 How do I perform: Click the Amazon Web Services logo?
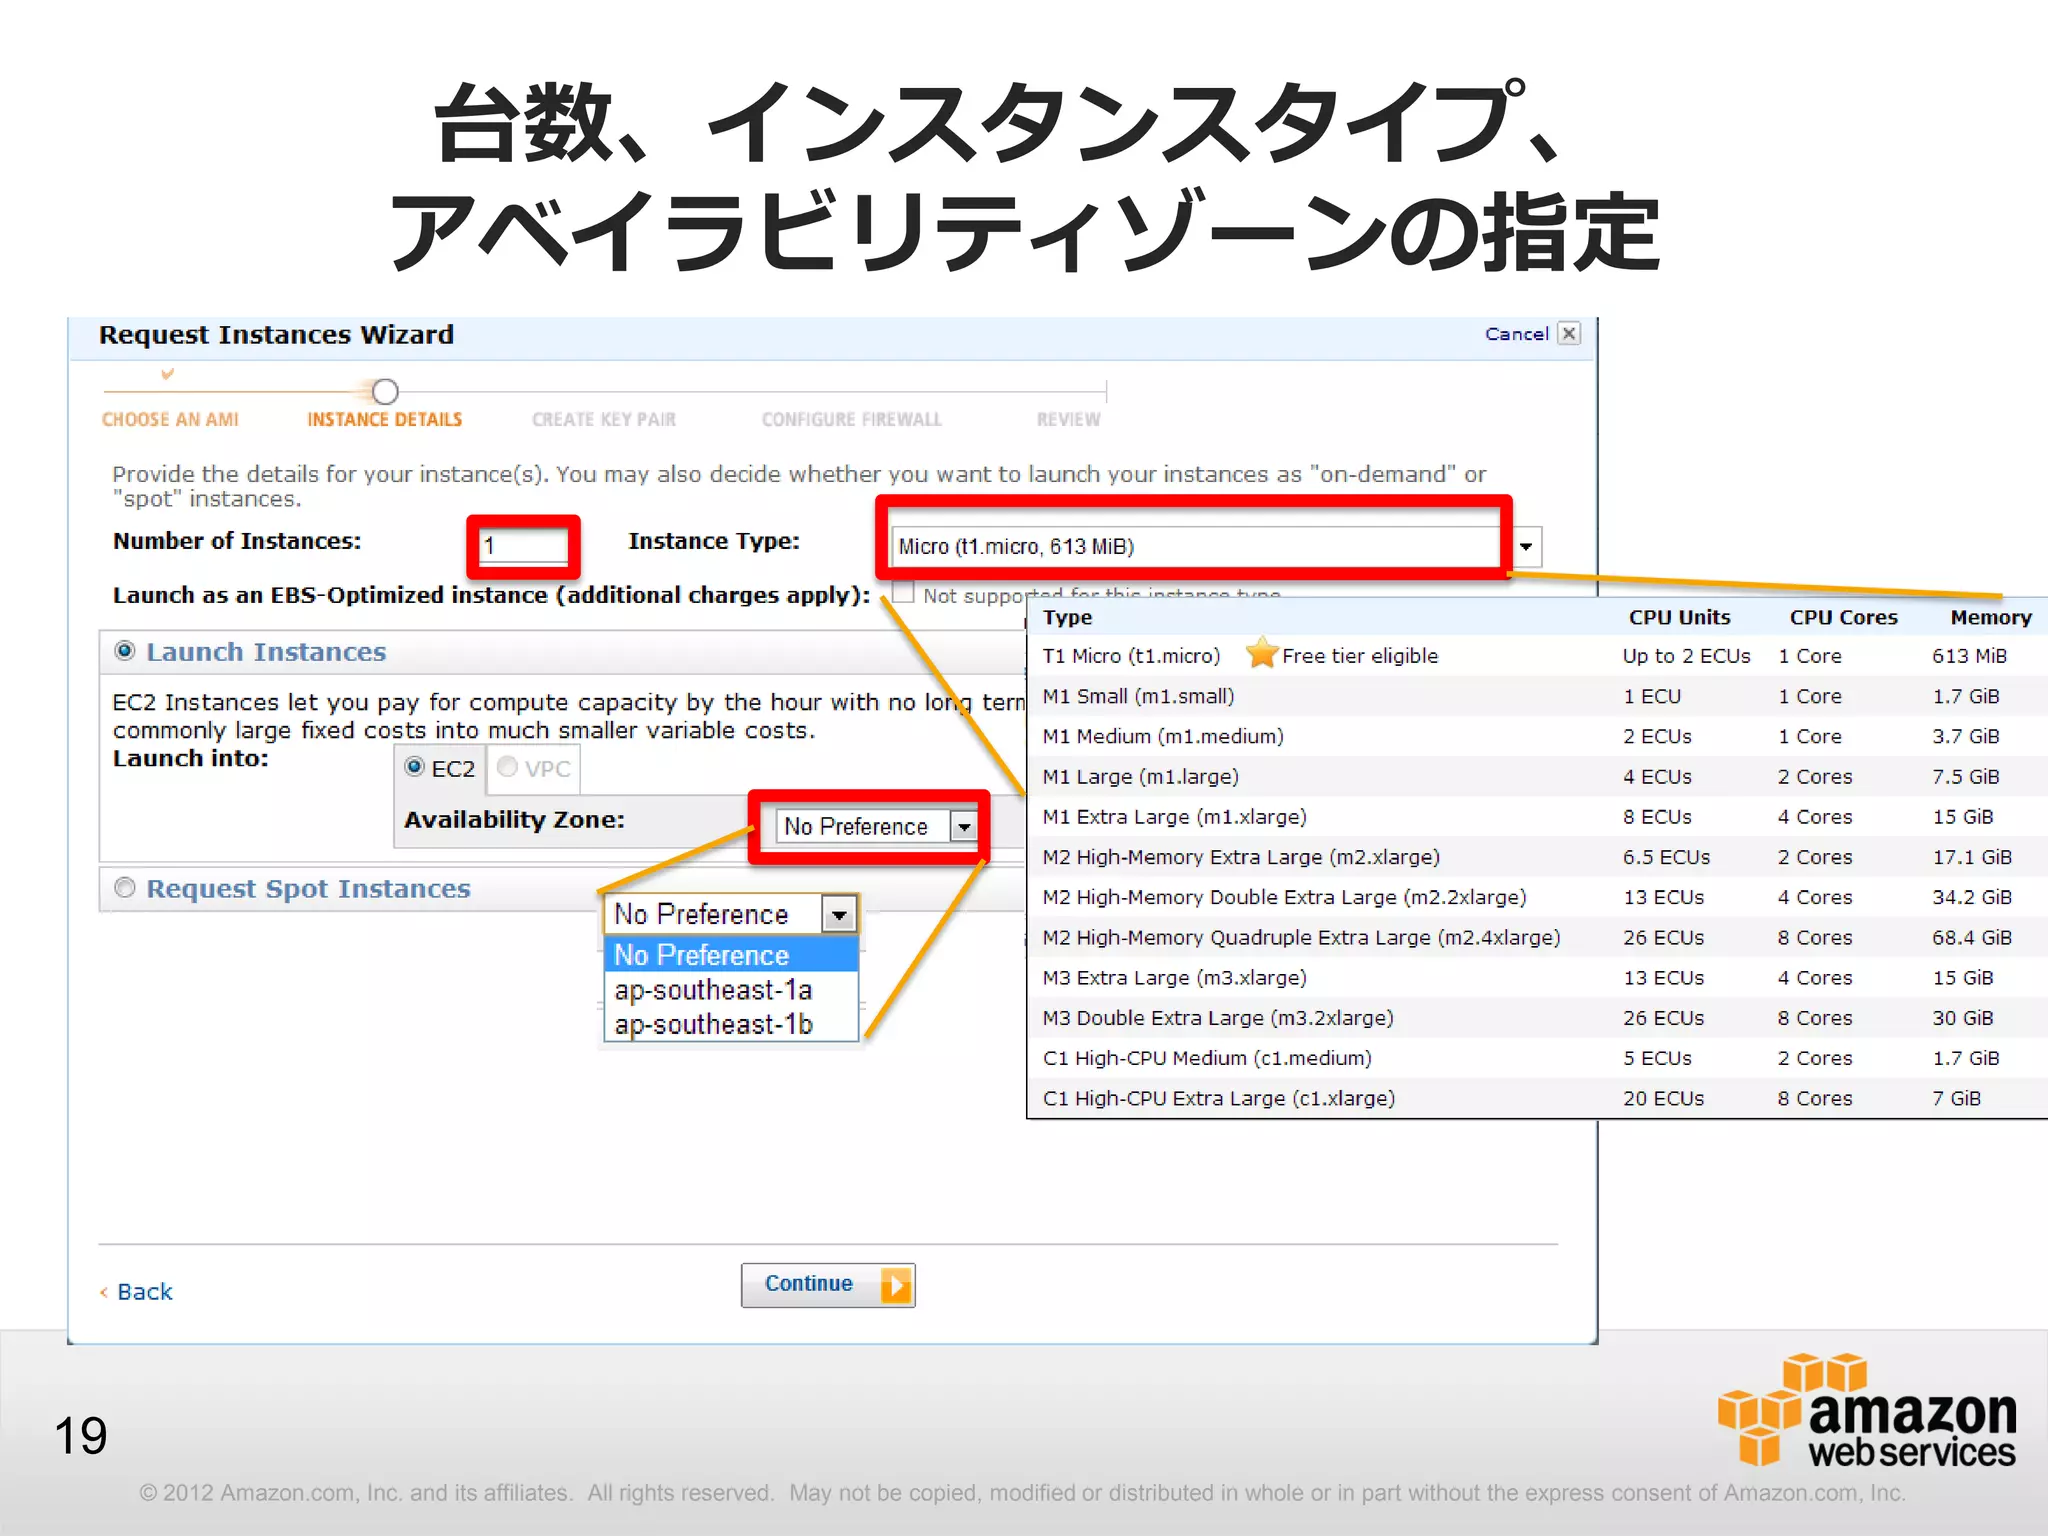pyautogui.click(x=1866, y=1410)
